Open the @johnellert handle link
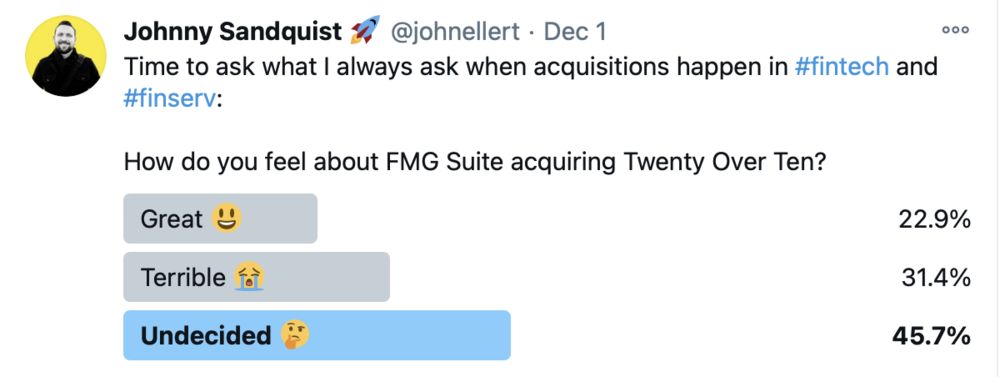1000x377 pixels. 455,31
